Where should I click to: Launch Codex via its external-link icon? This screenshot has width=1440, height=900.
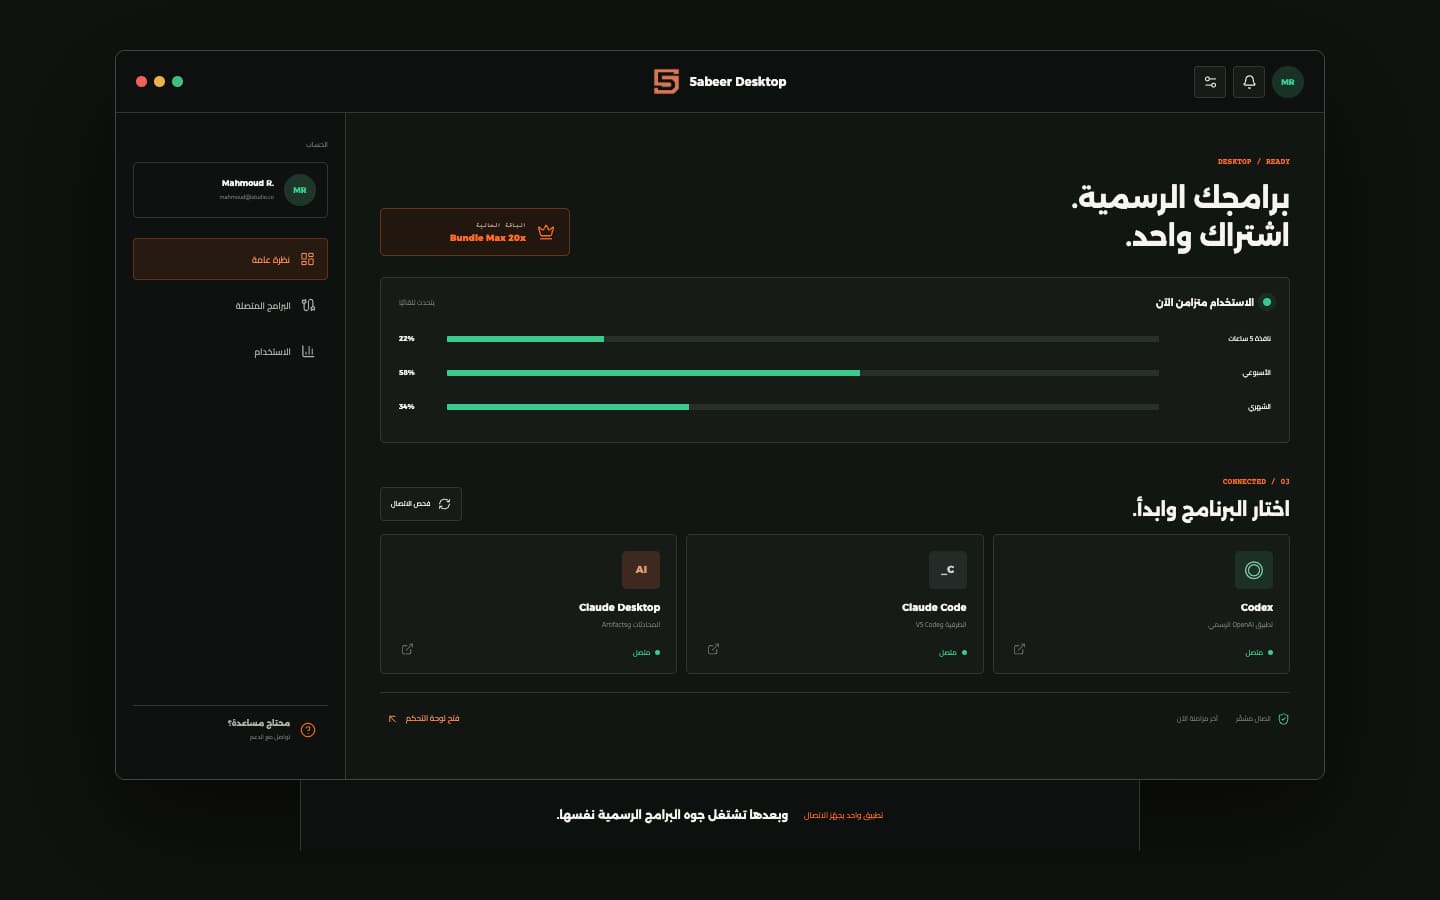[1019, 649]
